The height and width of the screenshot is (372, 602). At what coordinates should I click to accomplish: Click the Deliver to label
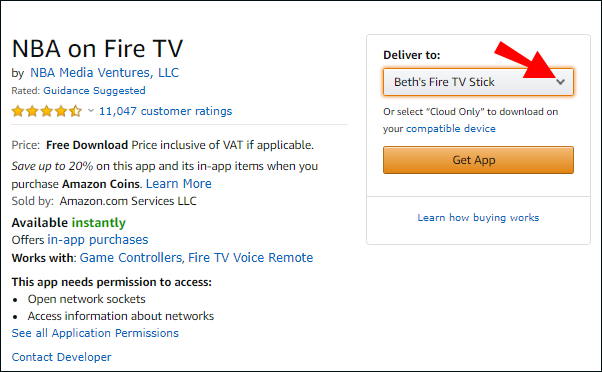point(412,55)
